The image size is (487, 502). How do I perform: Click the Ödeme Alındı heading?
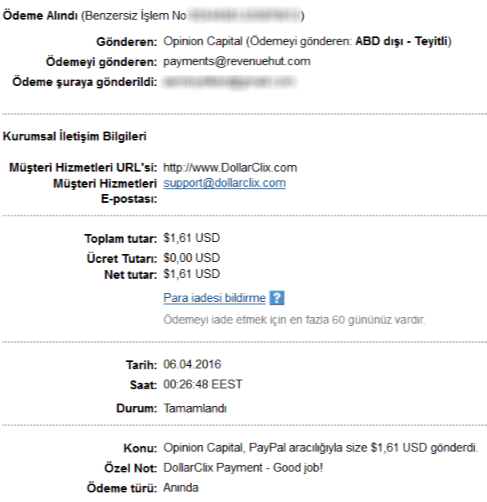40,15
